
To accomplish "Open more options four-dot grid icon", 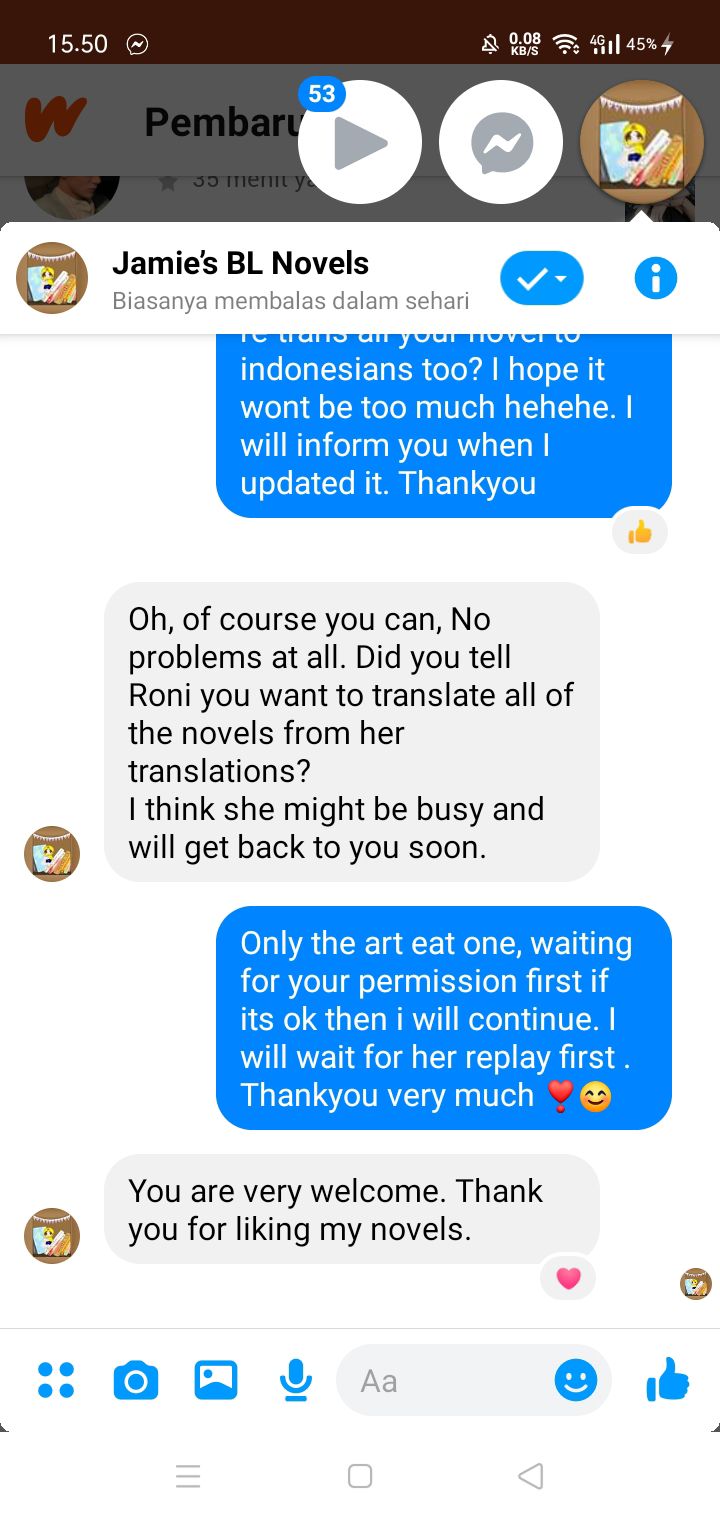I will coord(56,1380).
